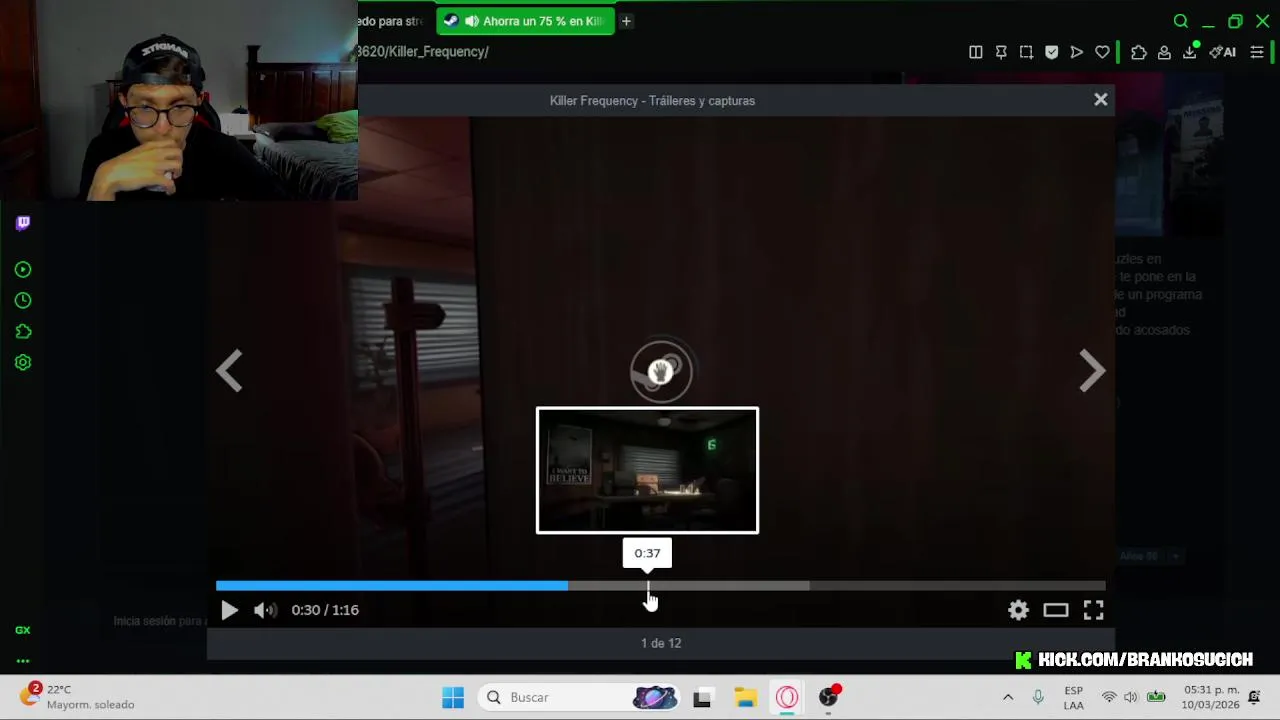
Task: Mute the trailer volume
Action: 265,610
